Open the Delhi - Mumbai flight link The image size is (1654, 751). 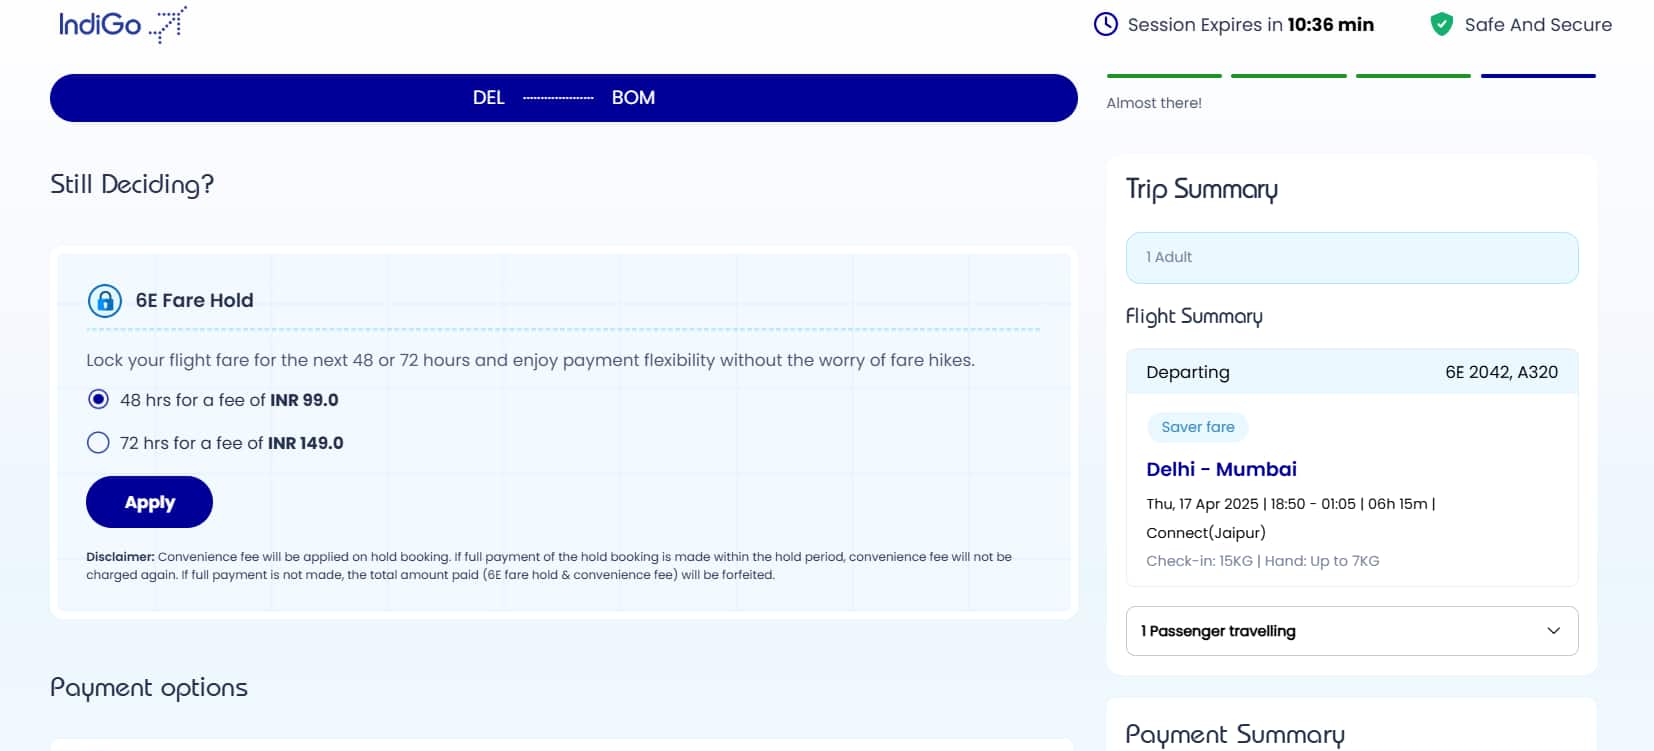[1220, 469]
